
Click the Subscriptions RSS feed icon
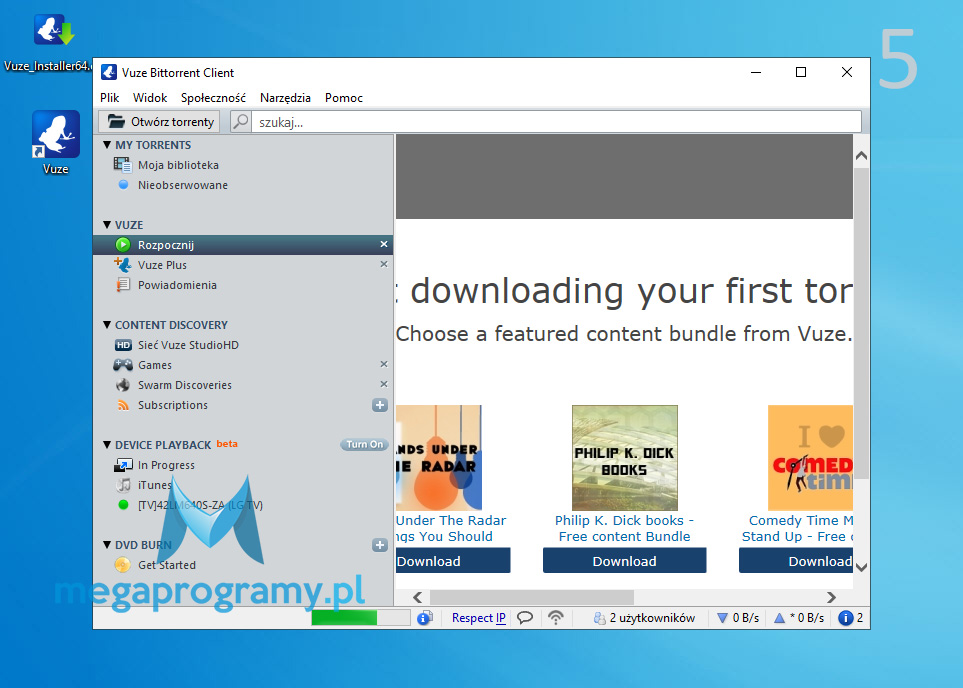[x=122, y=405]
